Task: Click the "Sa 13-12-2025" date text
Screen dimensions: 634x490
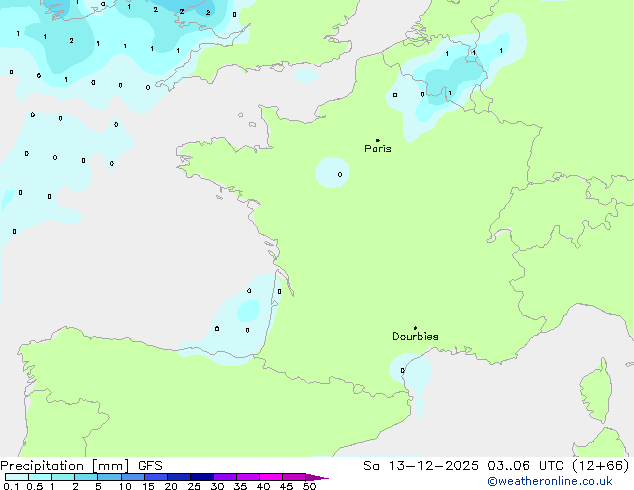Action: pyautogui.click(x=421, y=466)
